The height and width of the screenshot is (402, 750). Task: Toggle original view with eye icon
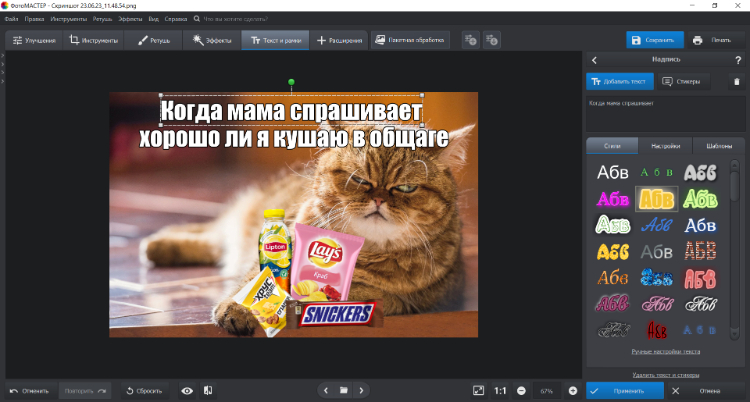point(187,391)
